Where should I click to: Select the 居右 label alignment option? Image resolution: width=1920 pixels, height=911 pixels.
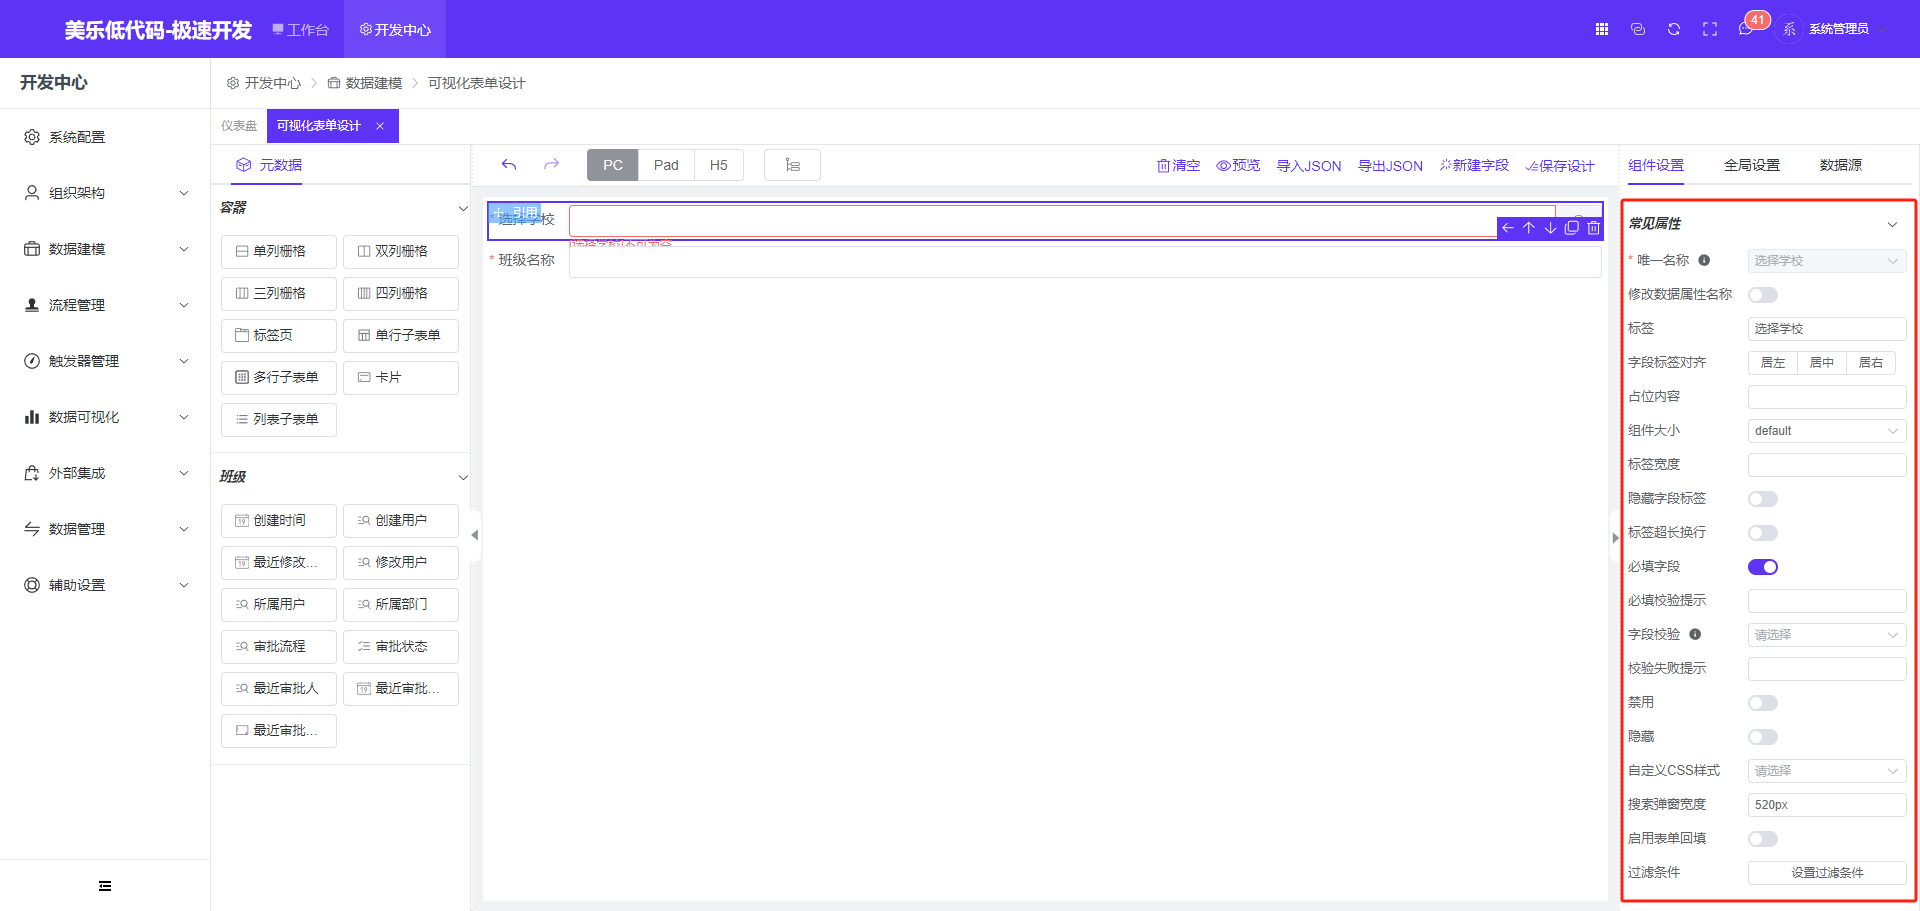(1871, 362)
